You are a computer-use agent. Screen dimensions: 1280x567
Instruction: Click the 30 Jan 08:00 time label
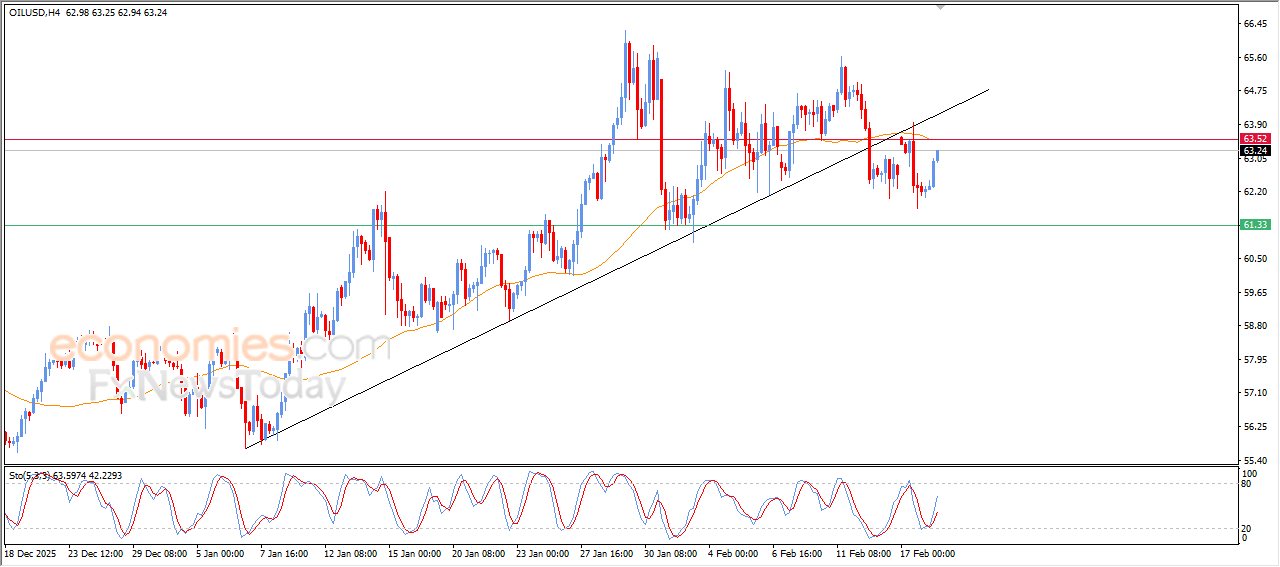tap(671, 552)
